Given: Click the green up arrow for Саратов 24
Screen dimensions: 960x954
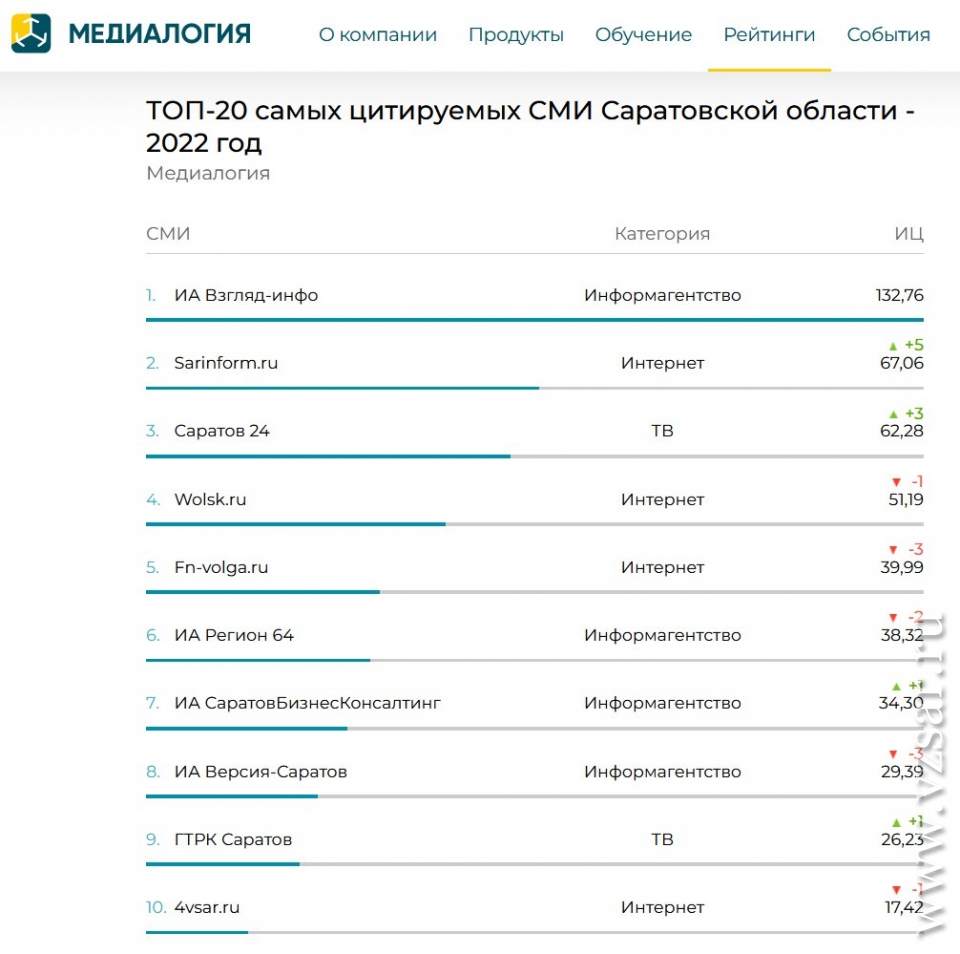Looking at the screenshot, I should coord(893,415).
